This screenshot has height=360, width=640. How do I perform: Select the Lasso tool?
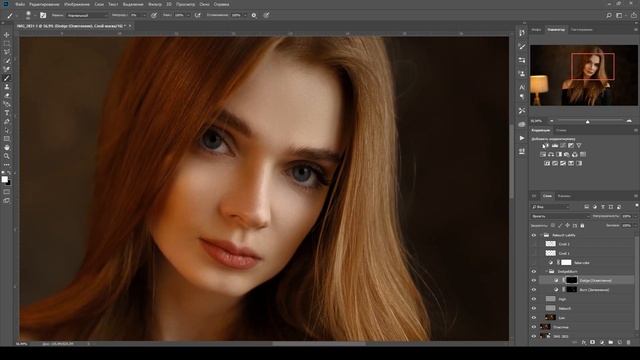tap(7, 52)
